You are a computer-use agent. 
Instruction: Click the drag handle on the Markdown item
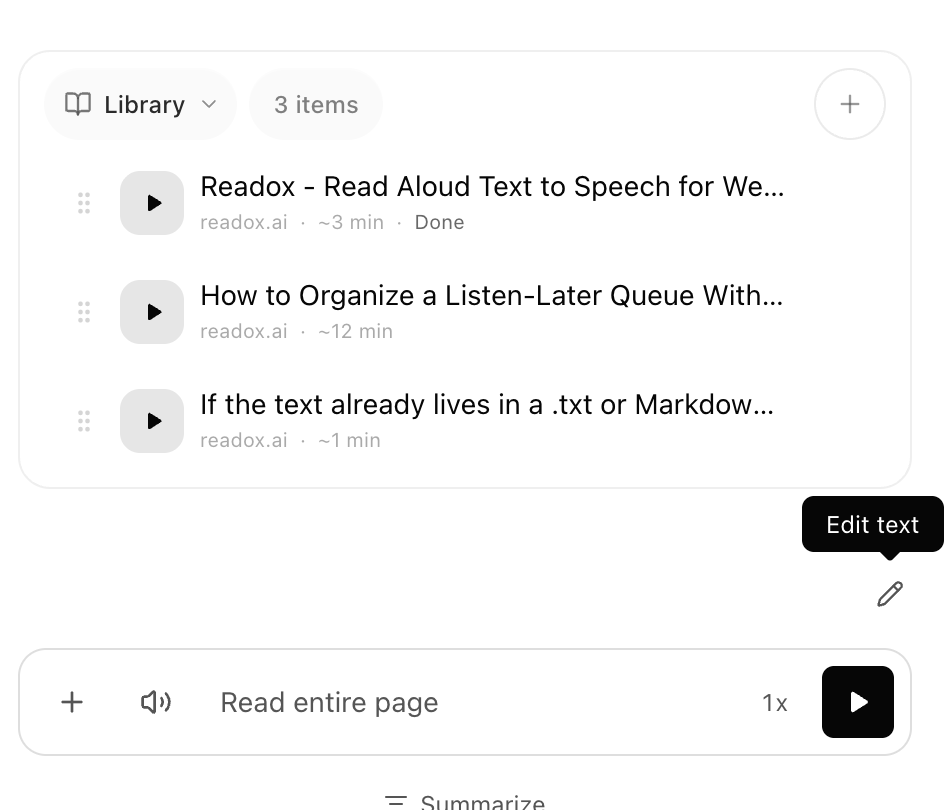(84, 421)
